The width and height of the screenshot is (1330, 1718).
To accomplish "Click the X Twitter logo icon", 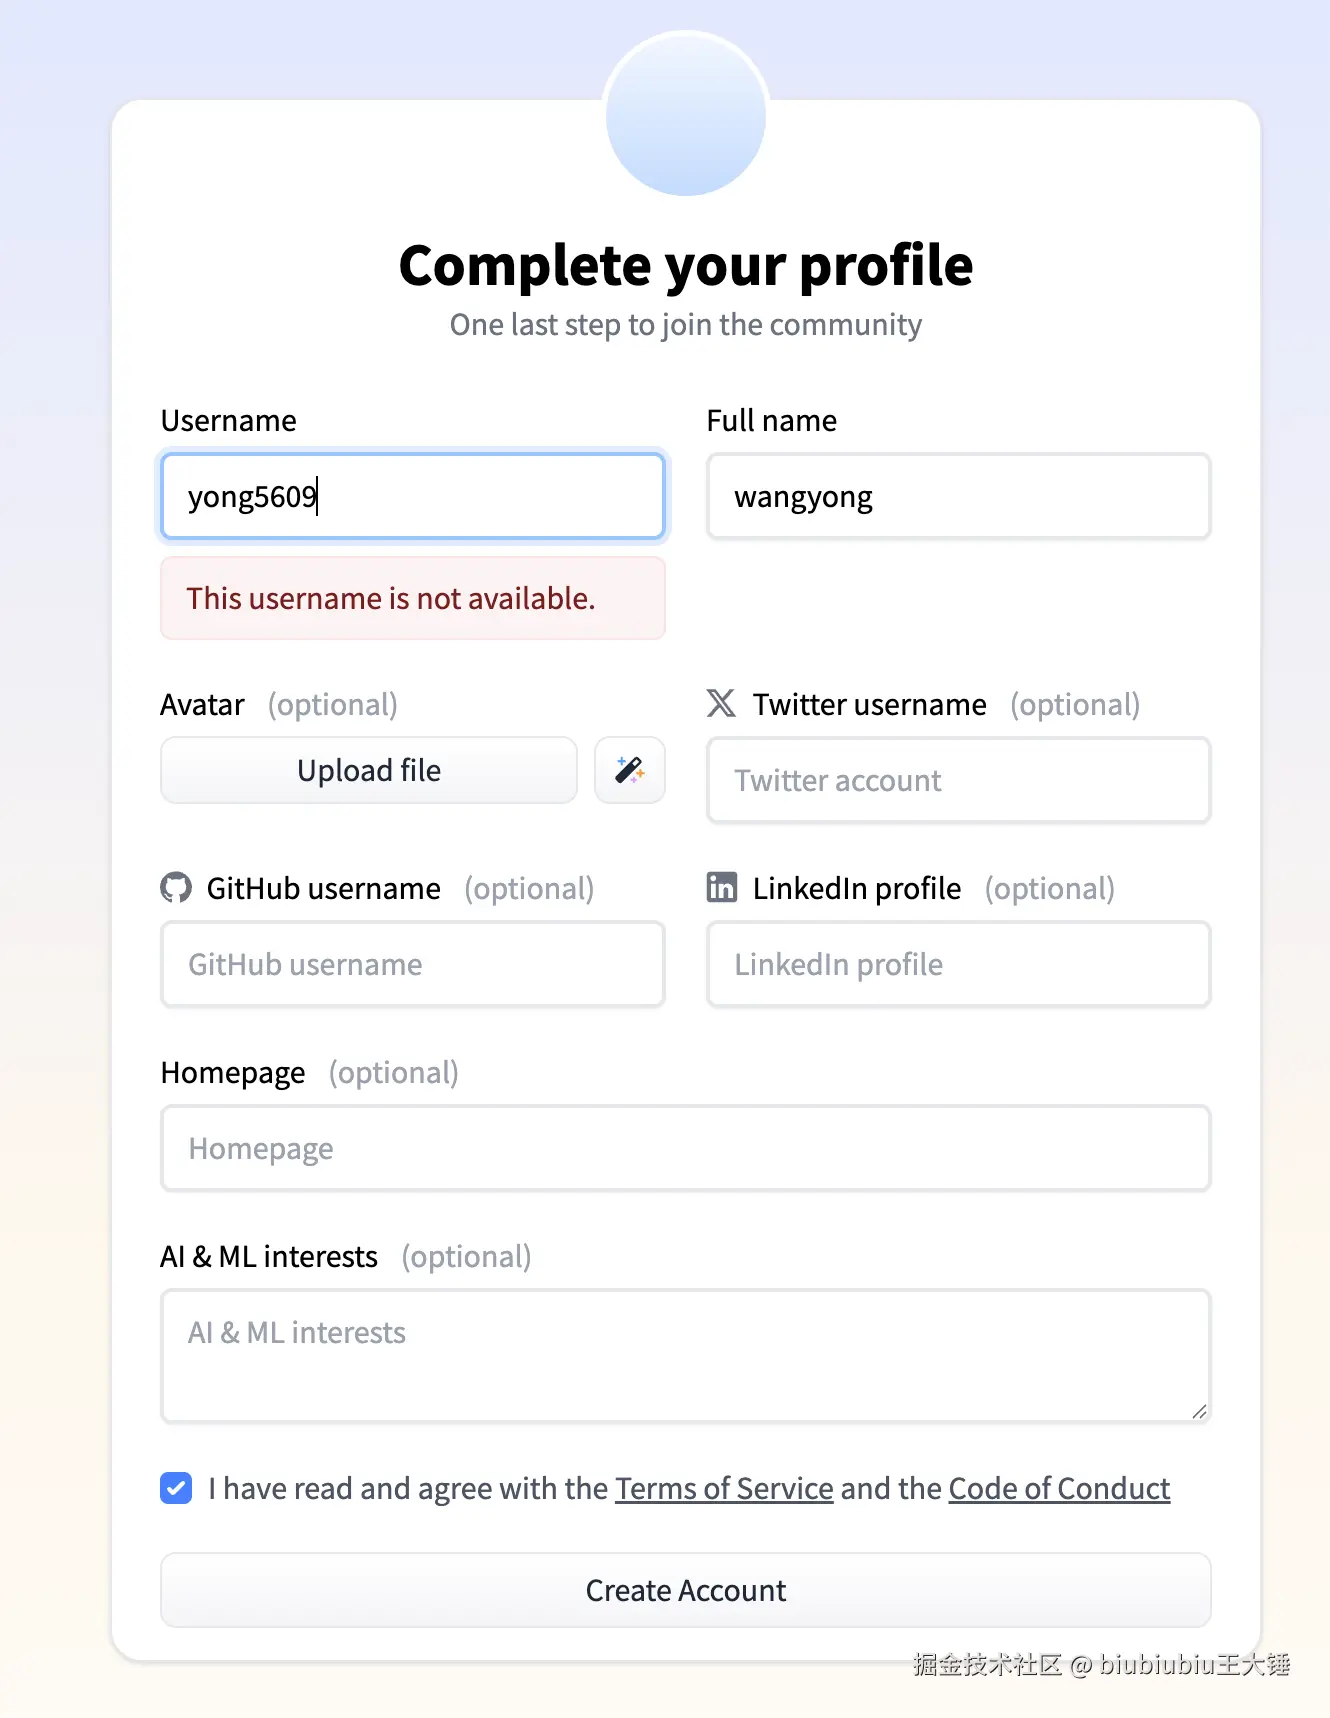I will (x=721, y=704).
